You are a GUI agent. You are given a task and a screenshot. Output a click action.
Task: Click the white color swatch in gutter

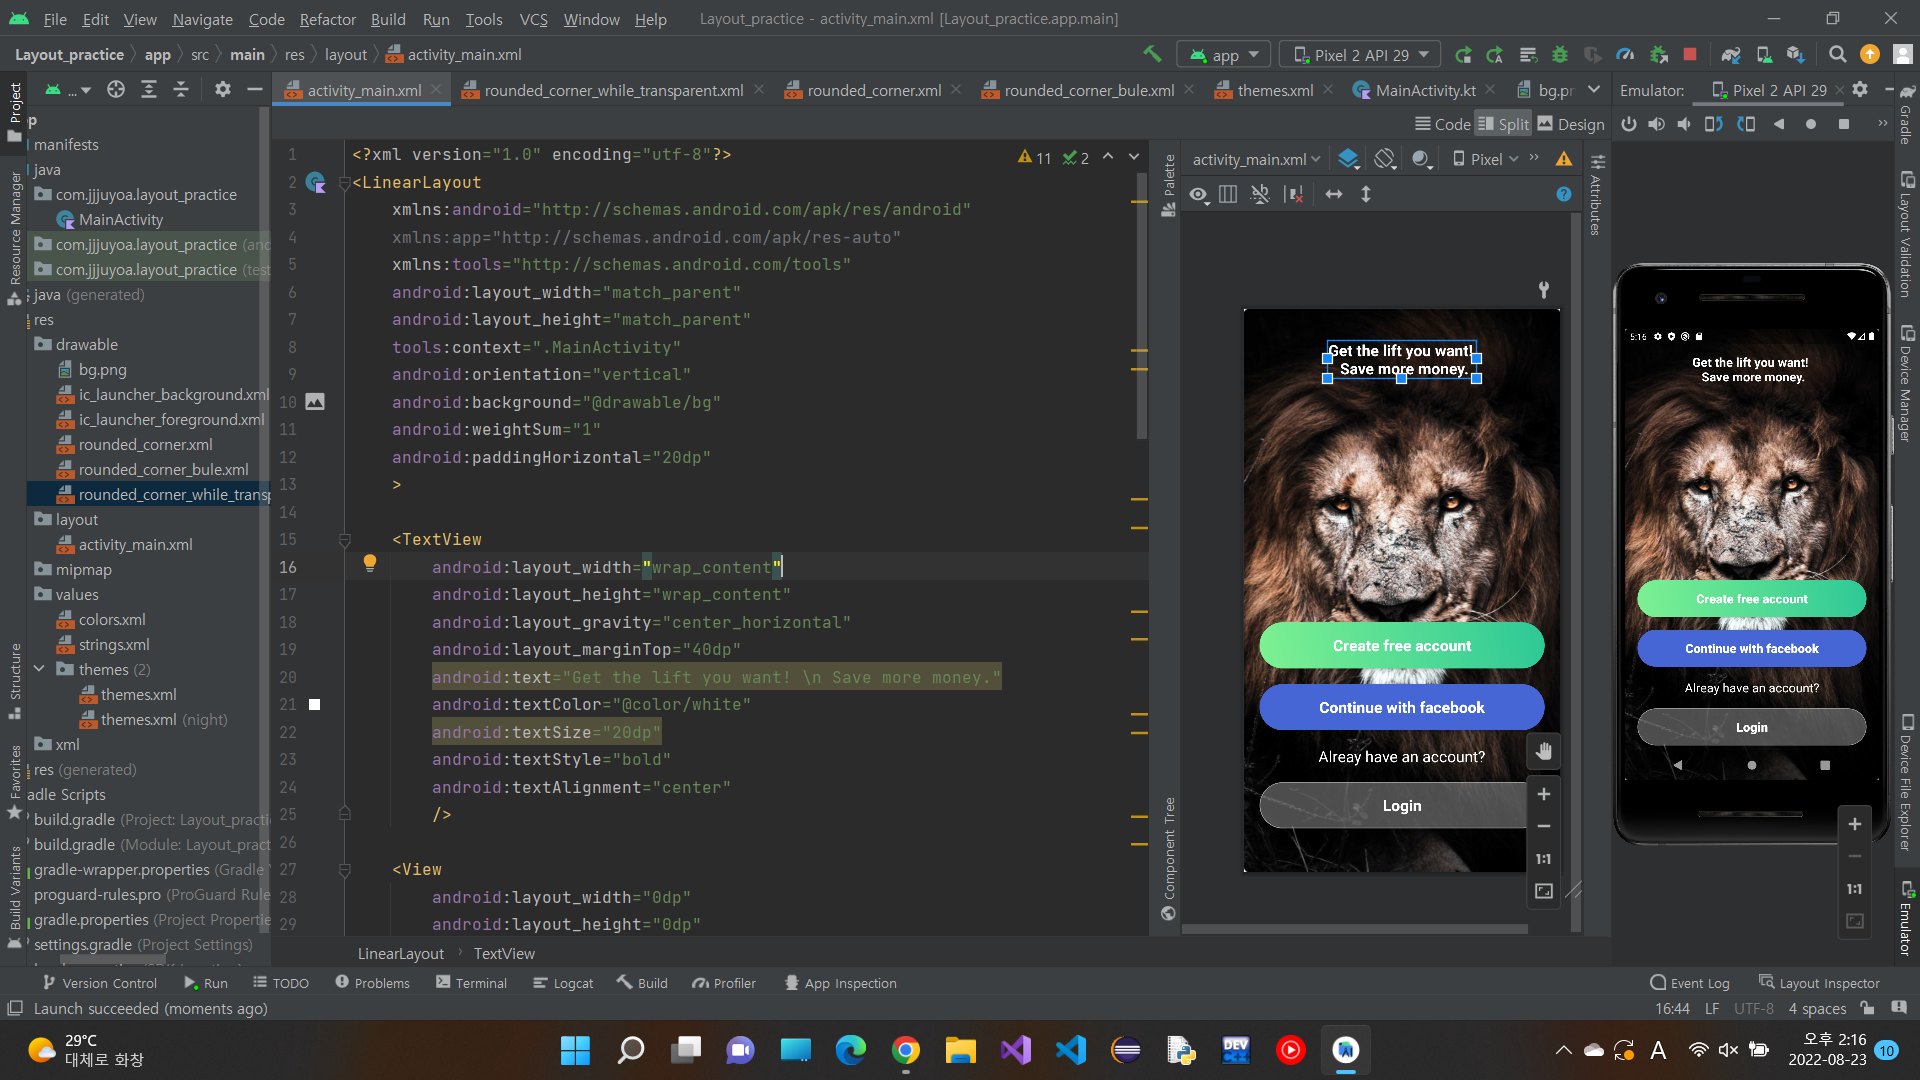click(314, 705)
